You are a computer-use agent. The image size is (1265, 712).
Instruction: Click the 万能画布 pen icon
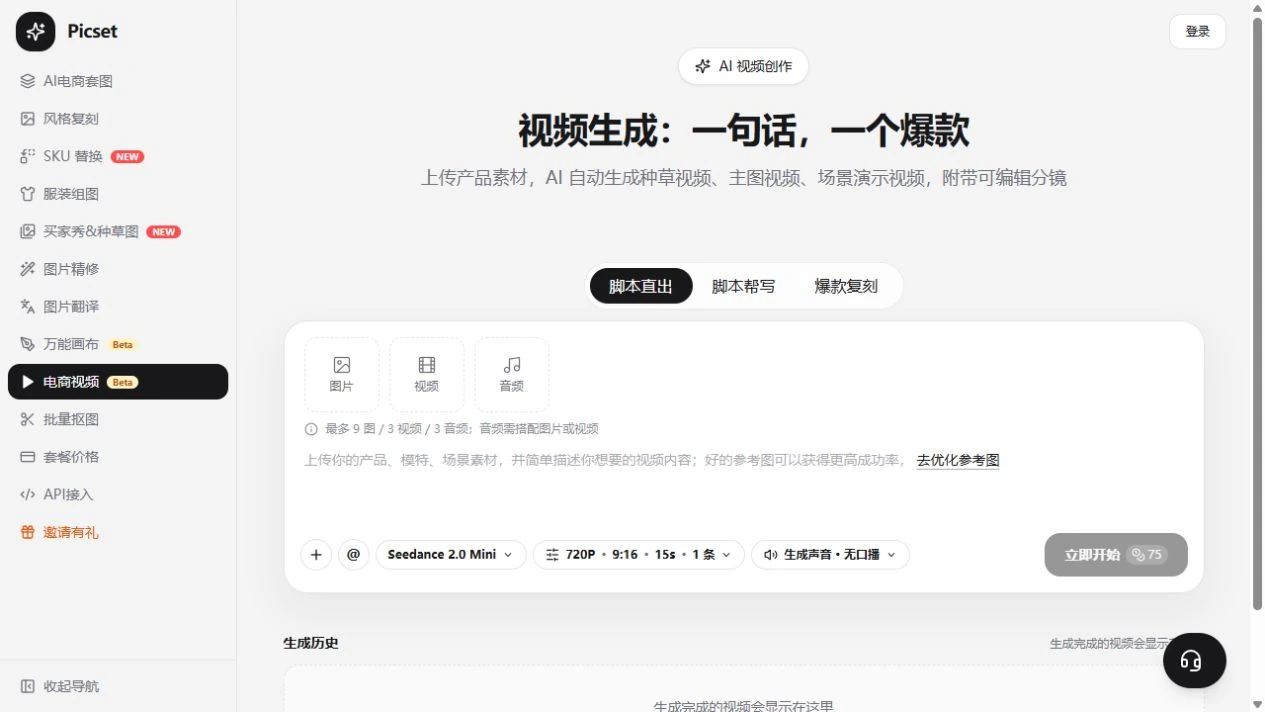pos(27,344)
